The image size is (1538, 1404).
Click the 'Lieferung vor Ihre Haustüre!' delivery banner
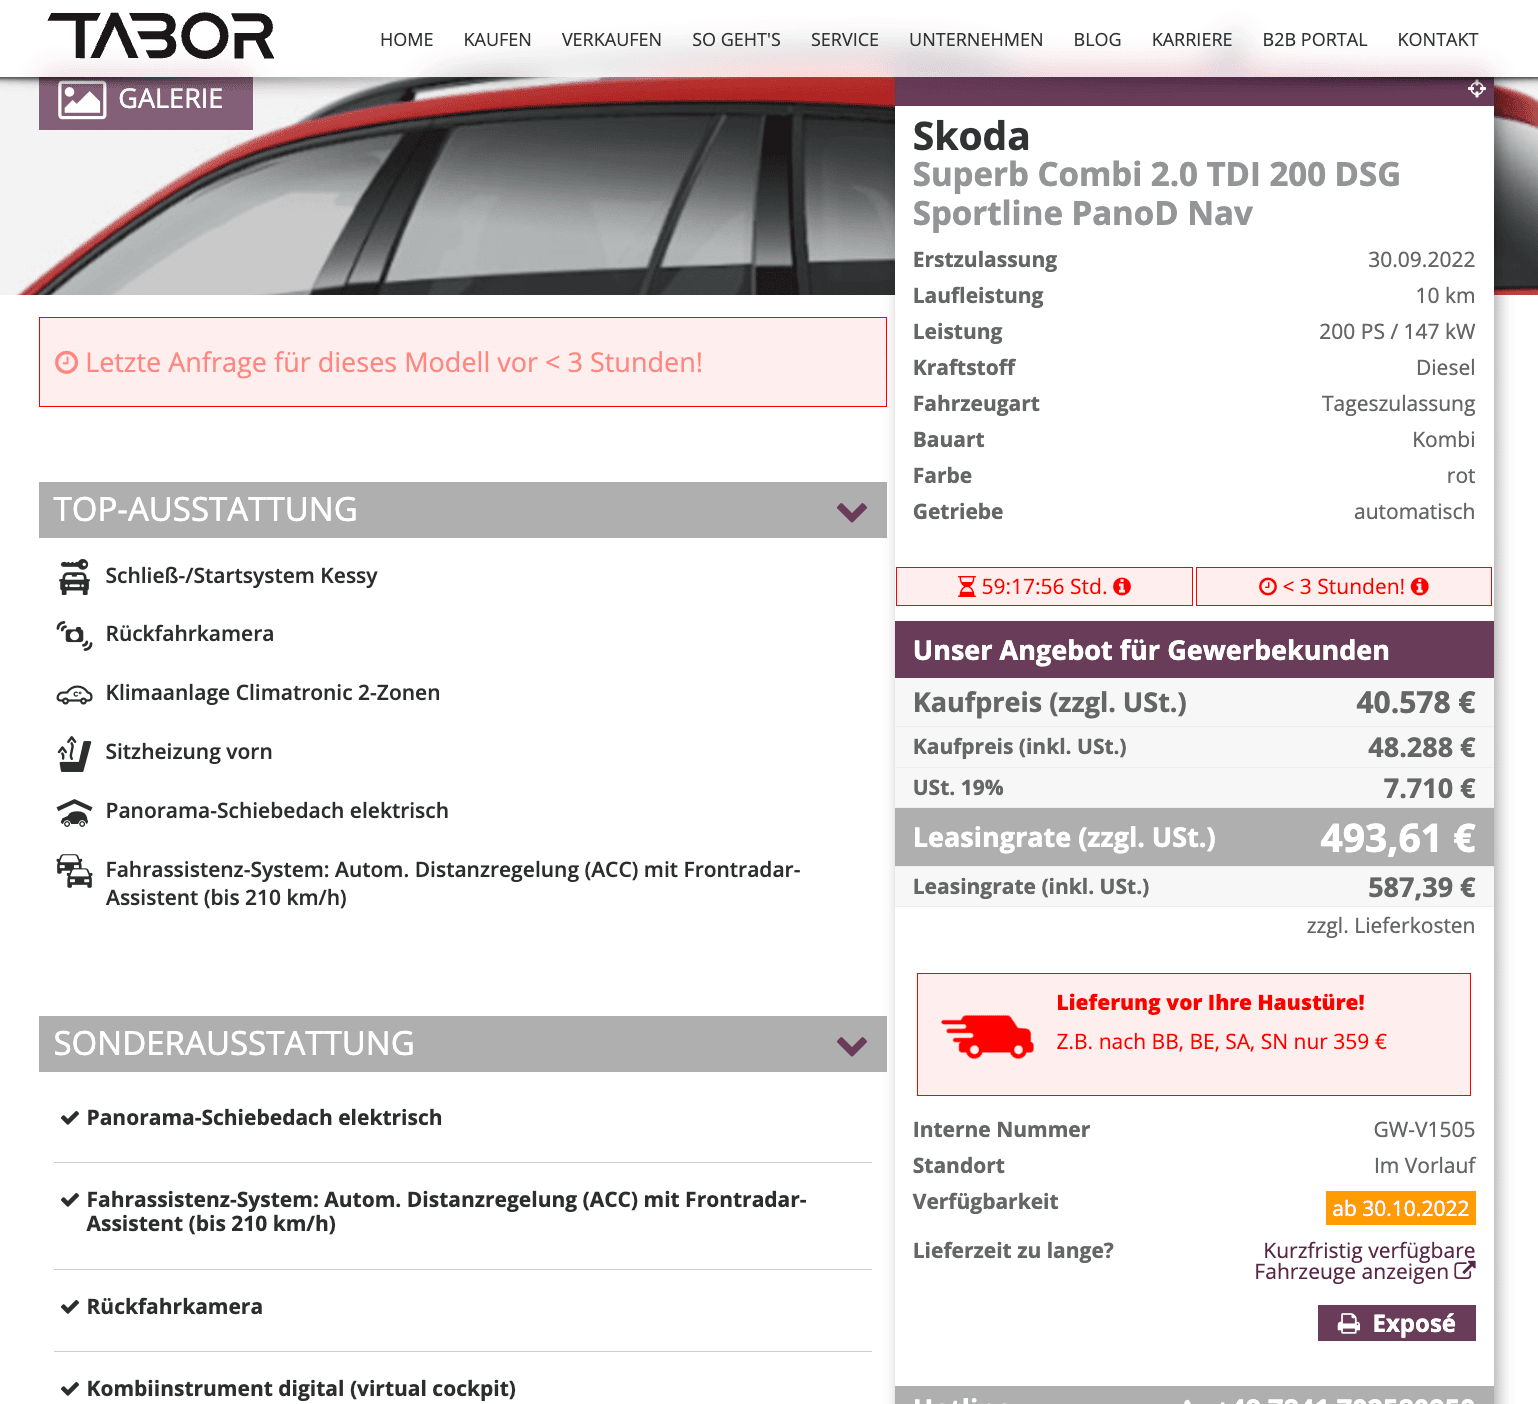pyautogui.click(x=1193, y=1034)
